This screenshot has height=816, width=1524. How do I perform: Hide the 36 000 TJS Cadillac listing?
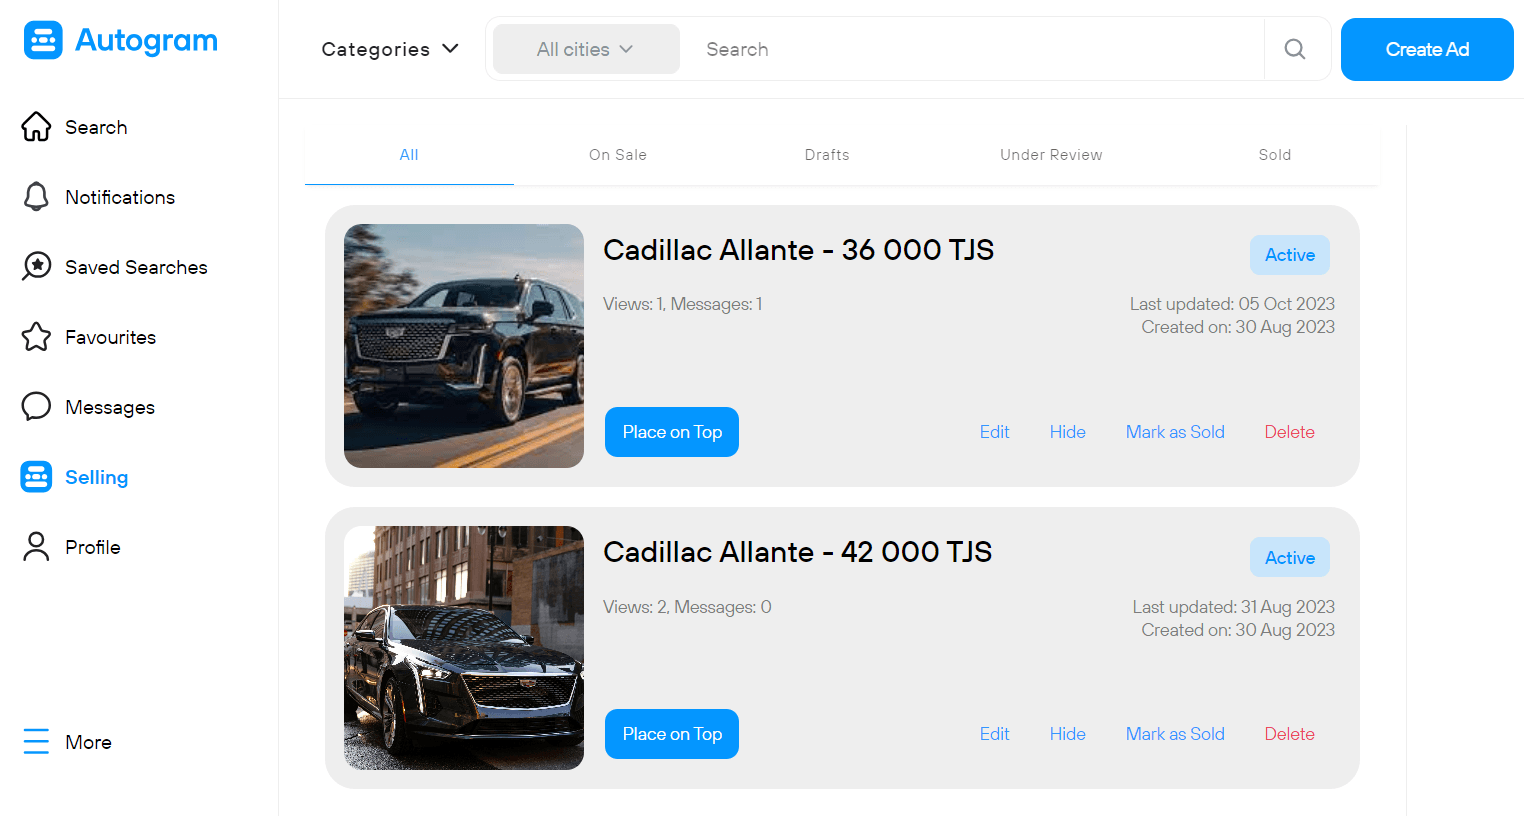coord(1067,432)
